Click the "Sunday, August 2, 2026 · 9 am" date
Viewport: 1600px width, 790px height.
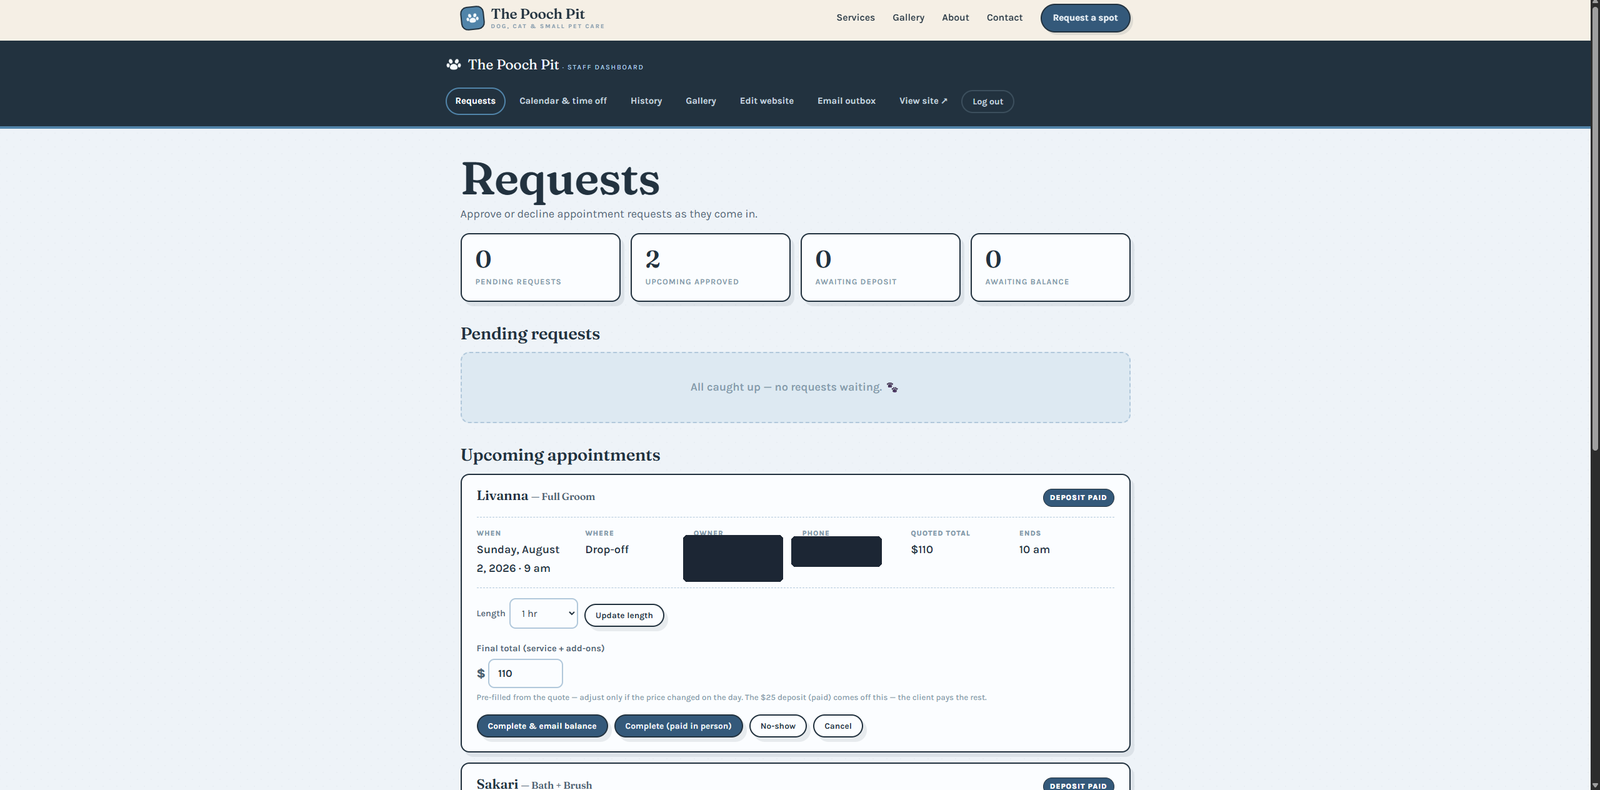(518, 559)
